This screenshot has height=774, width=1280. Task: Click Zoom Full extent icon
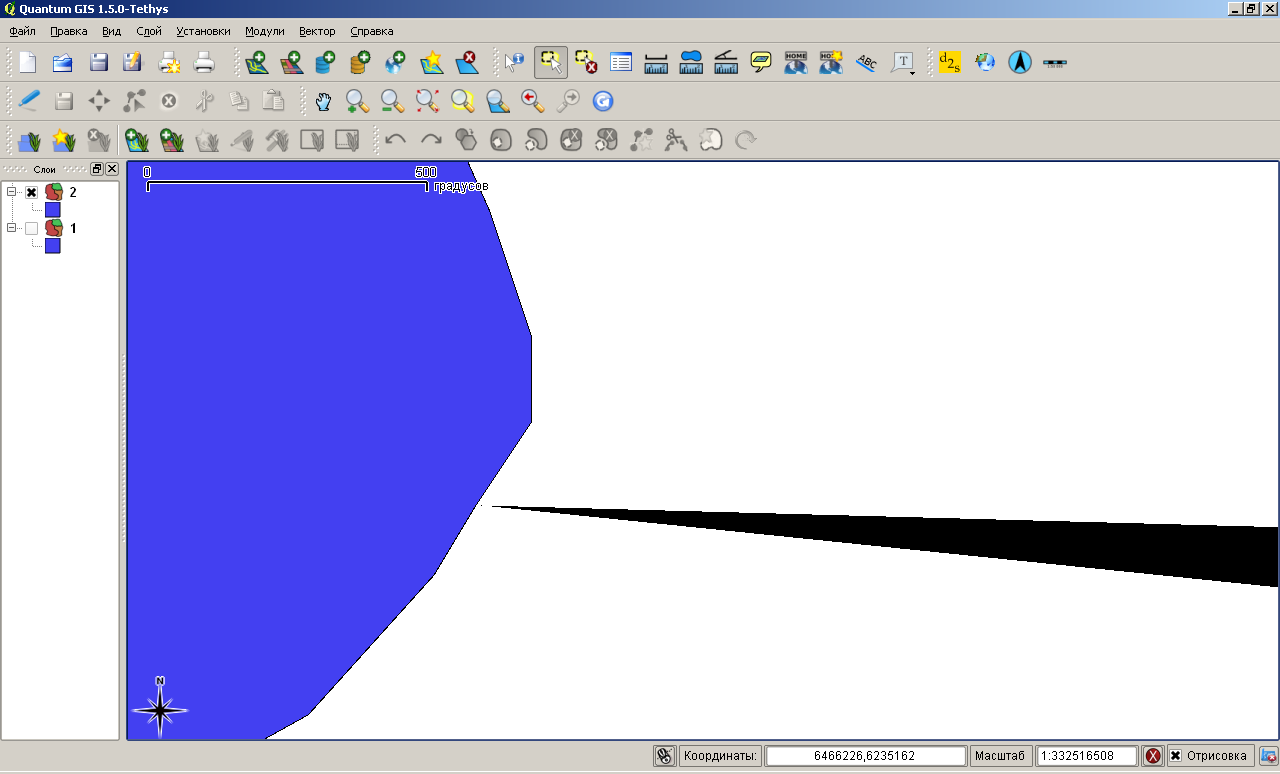click(x=427, y=101)
